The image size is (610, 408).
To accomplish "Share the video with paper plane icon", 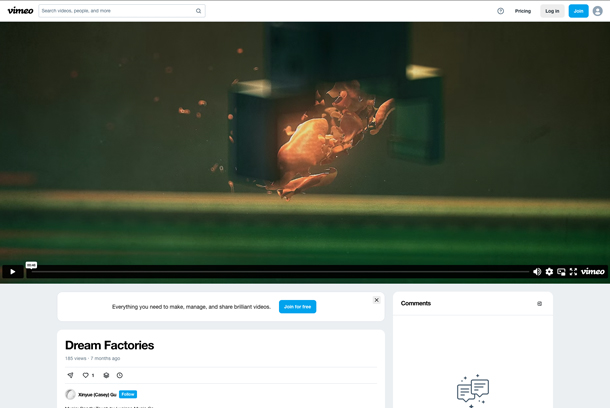I will (70, 375).
